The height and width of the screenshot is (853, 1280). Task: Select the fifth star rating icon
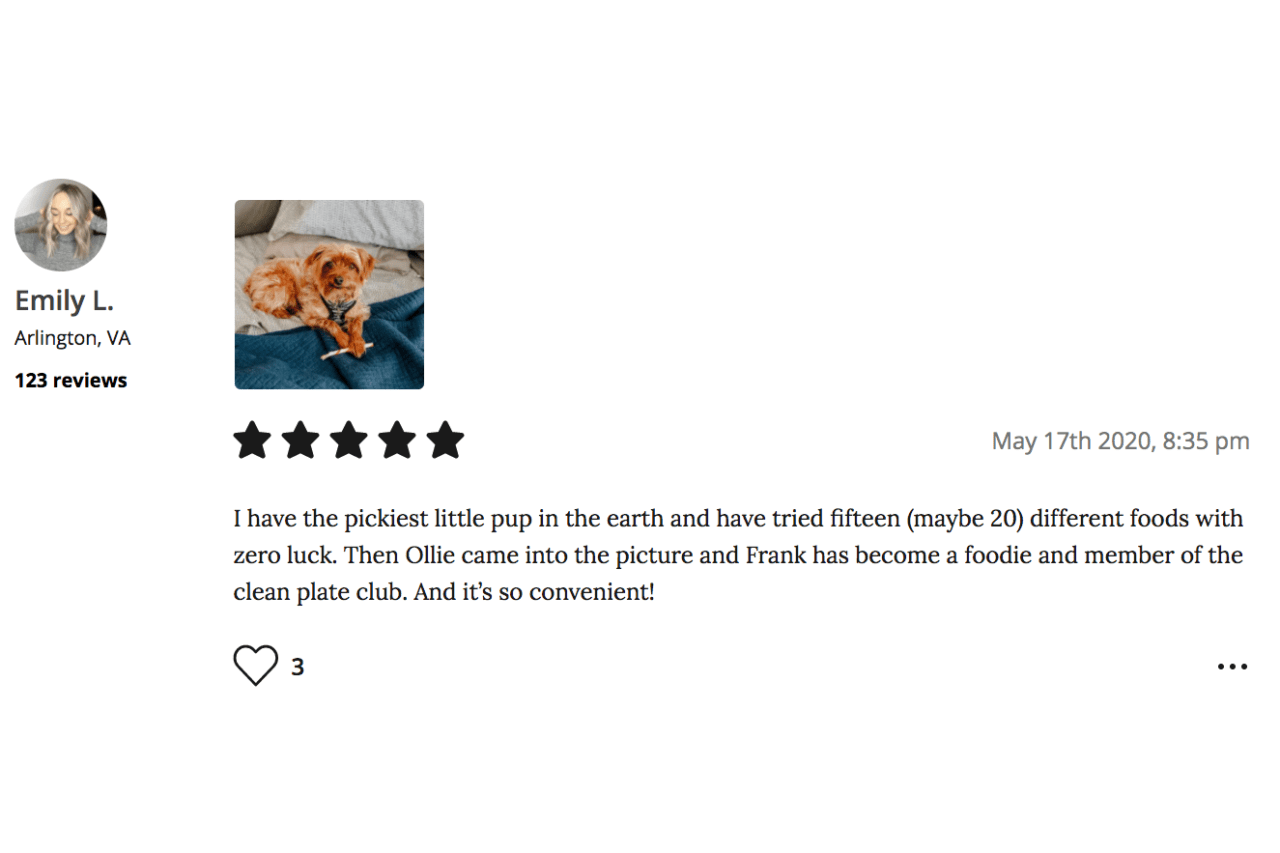coord(447,439)
